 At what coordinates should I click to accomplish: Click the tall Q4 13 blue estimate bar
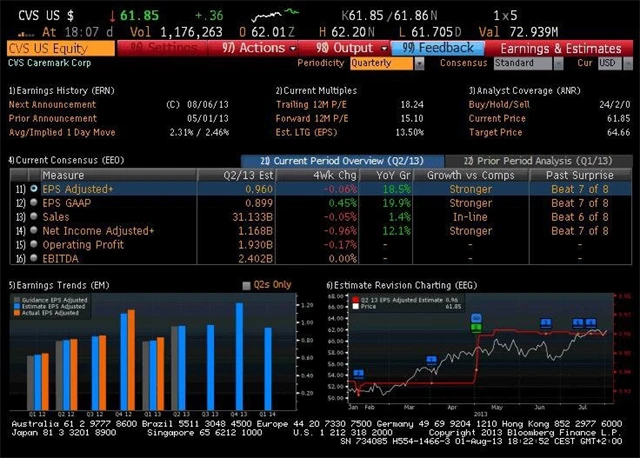[239, 356]
